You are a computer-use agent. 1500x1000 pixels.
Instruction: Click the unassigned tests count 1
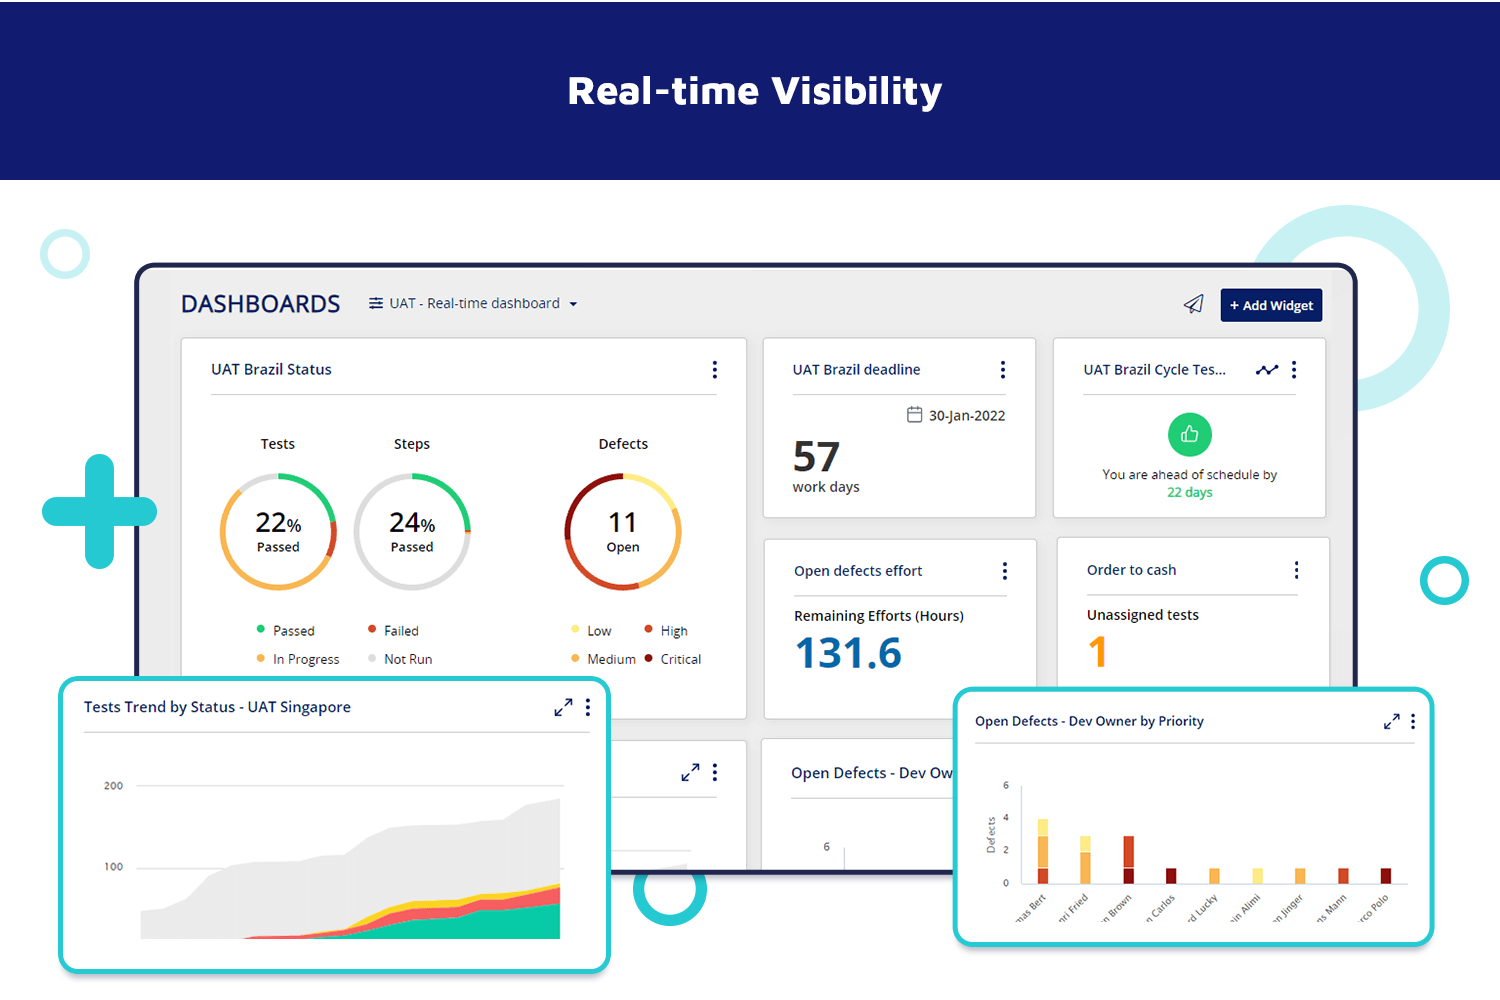pyautogui.click(x=1098, y=652)
